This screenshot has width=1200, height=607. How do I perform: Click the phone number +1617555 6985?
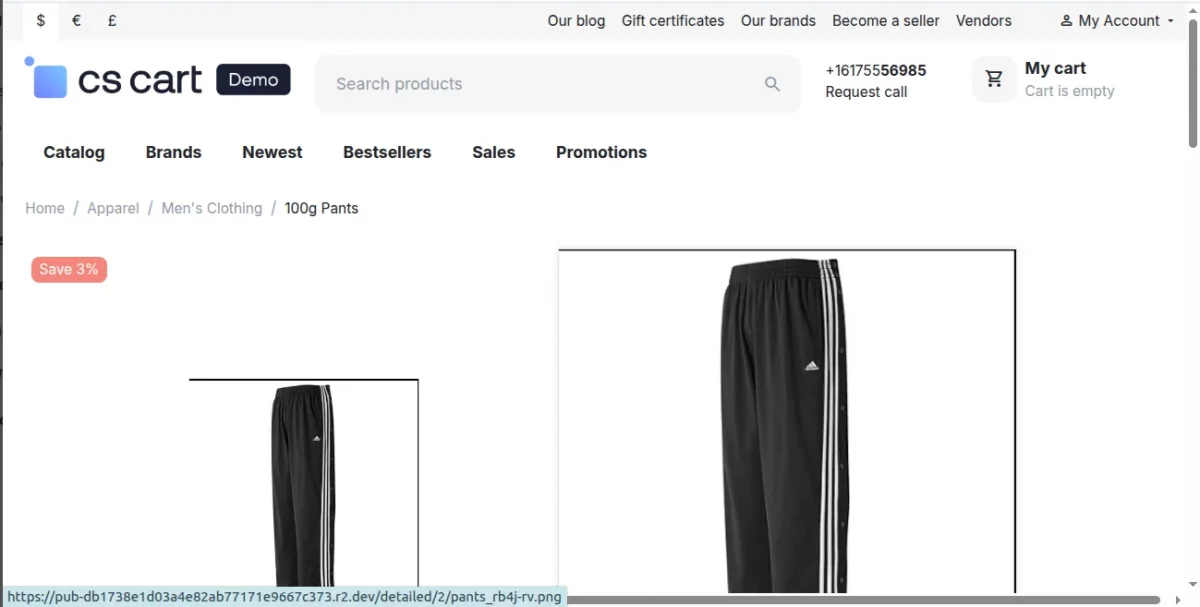(876, 70)
